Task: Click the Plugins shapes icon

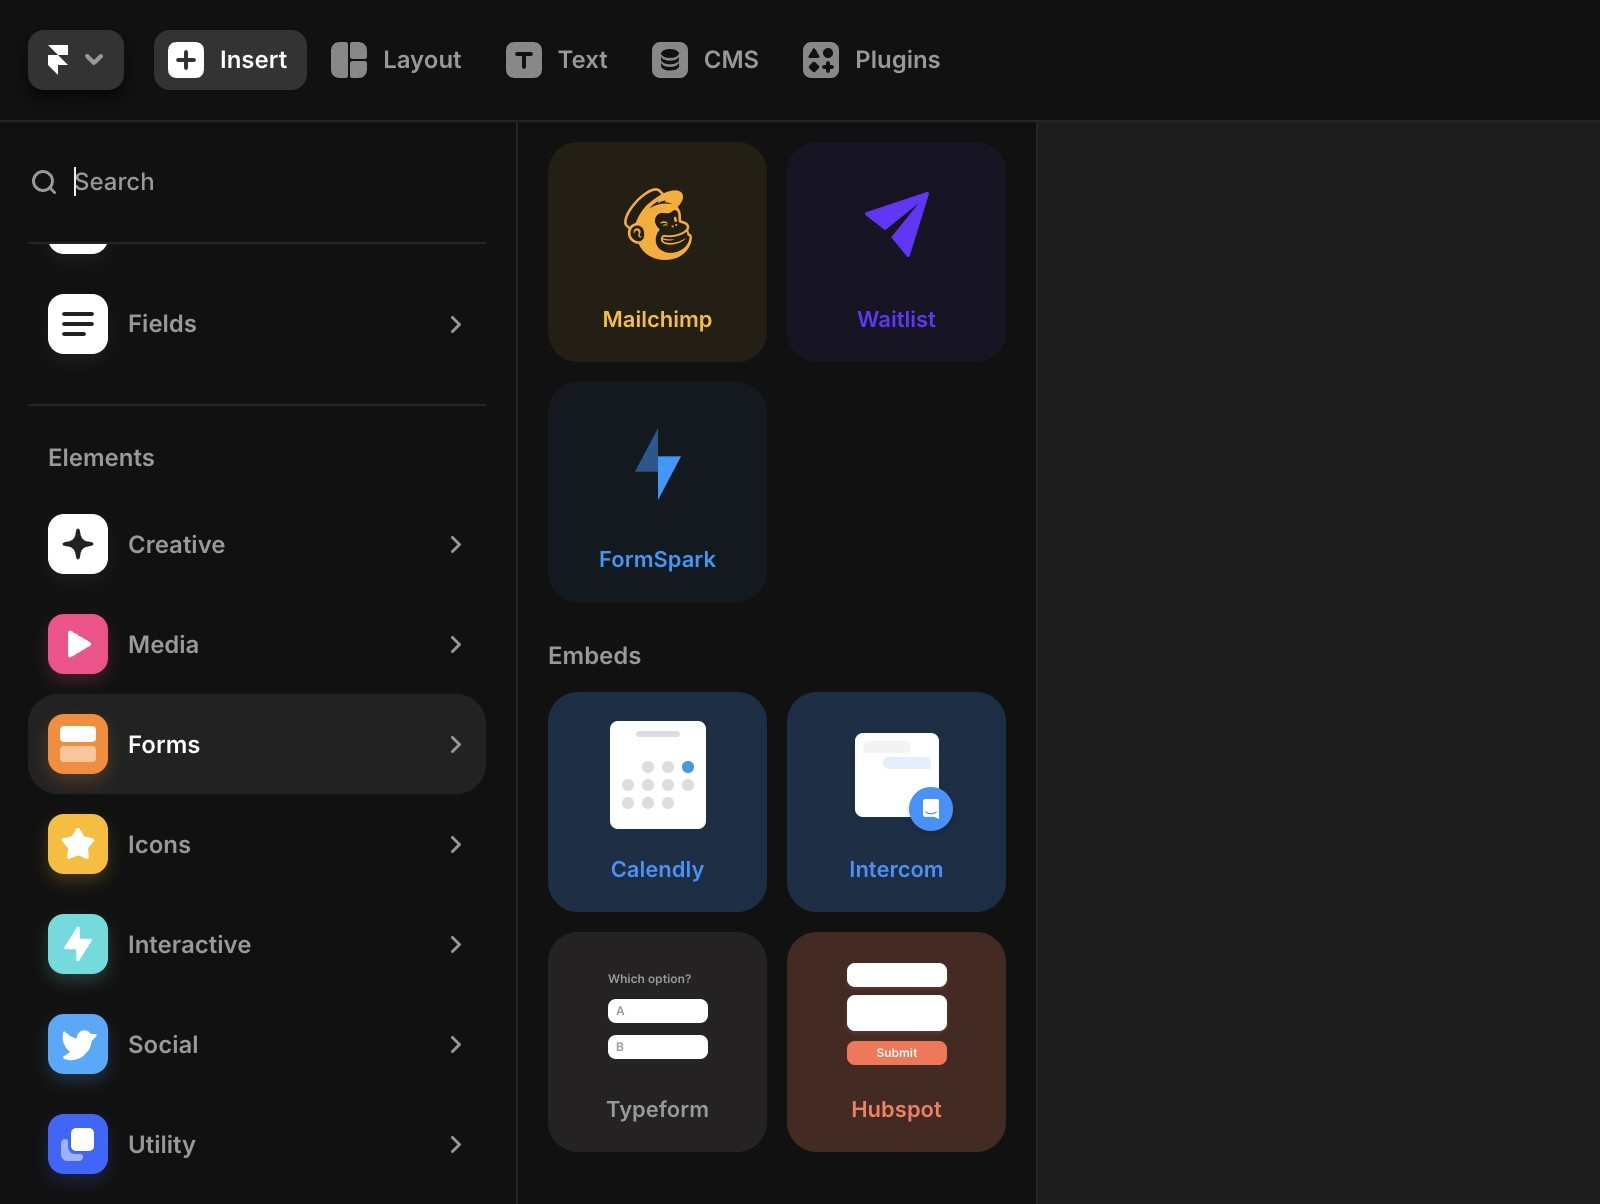Action: [821, 60]
